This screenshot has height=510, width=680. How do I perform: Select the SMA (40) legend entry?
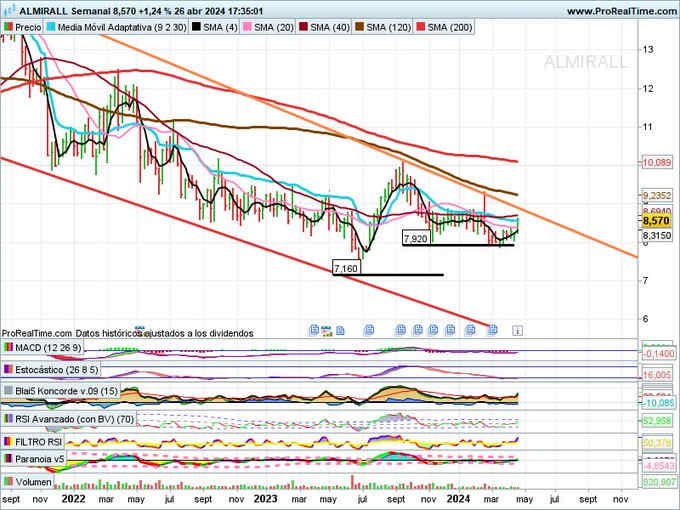click(324, 27)
